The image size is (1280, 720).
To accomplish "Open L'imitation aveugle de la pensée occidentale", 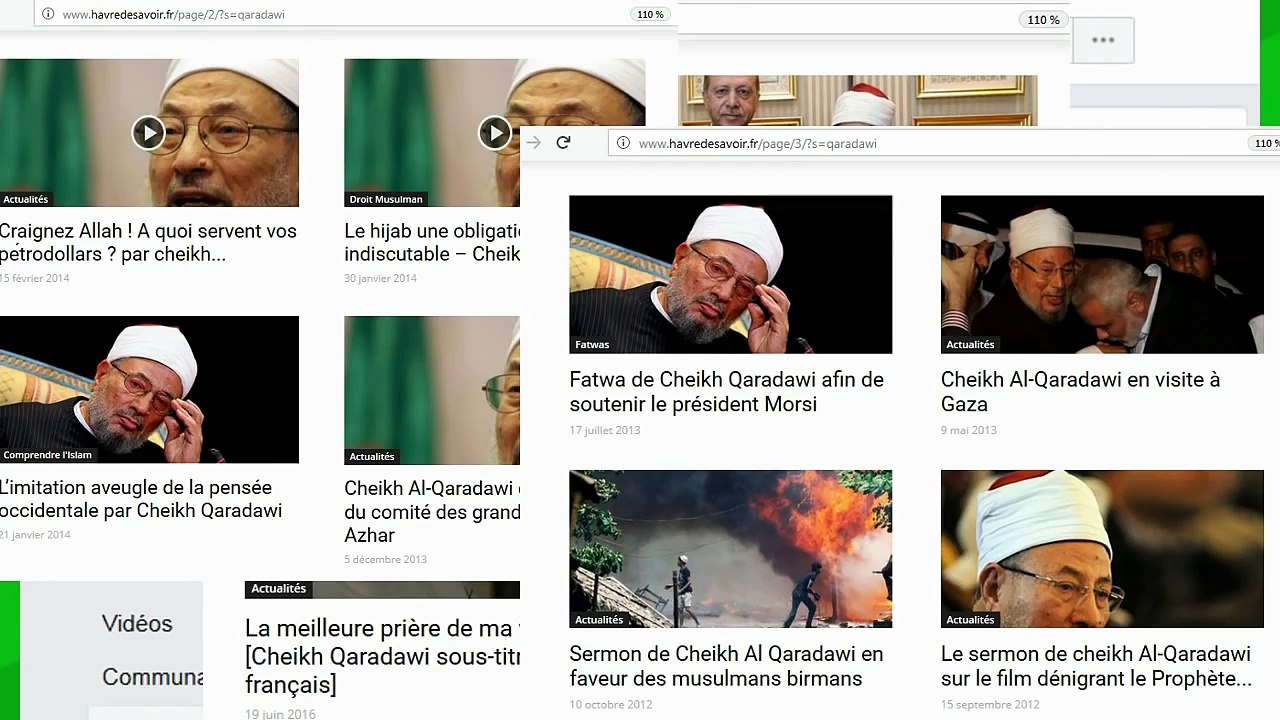I will 141,499.
